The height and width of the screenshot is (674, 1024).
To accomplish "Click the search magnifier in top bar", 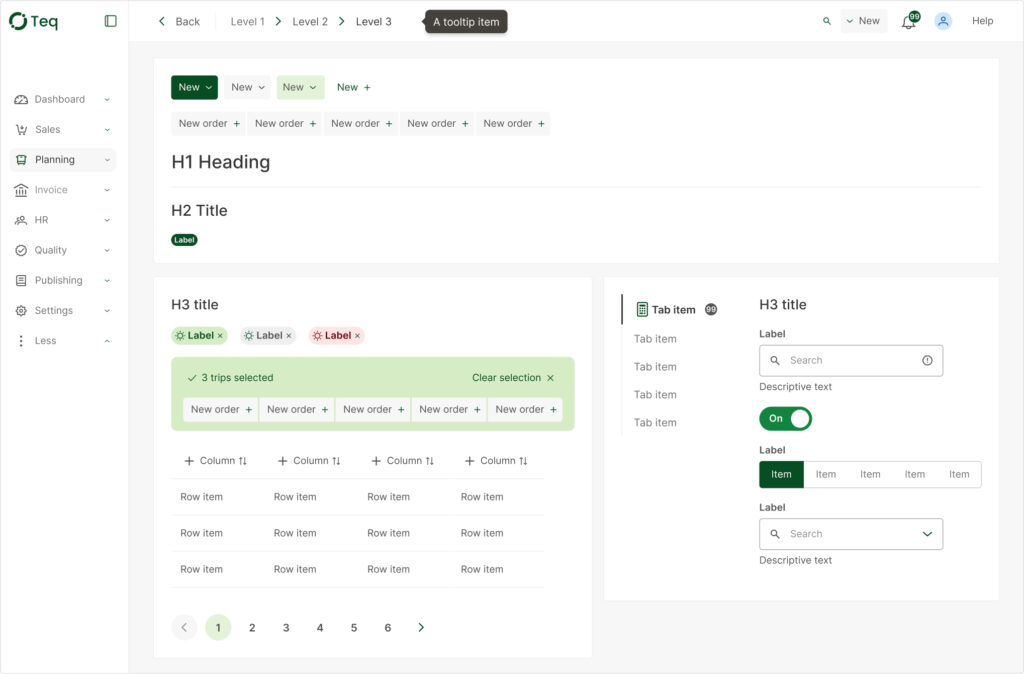I will pos(826,21).
